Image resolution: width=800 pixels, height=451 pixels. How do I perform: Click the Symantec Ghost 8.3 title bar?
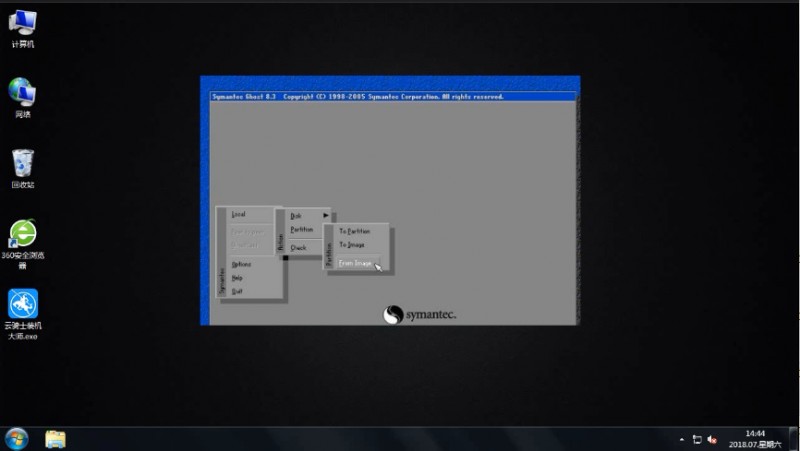(x=393, y=96)
